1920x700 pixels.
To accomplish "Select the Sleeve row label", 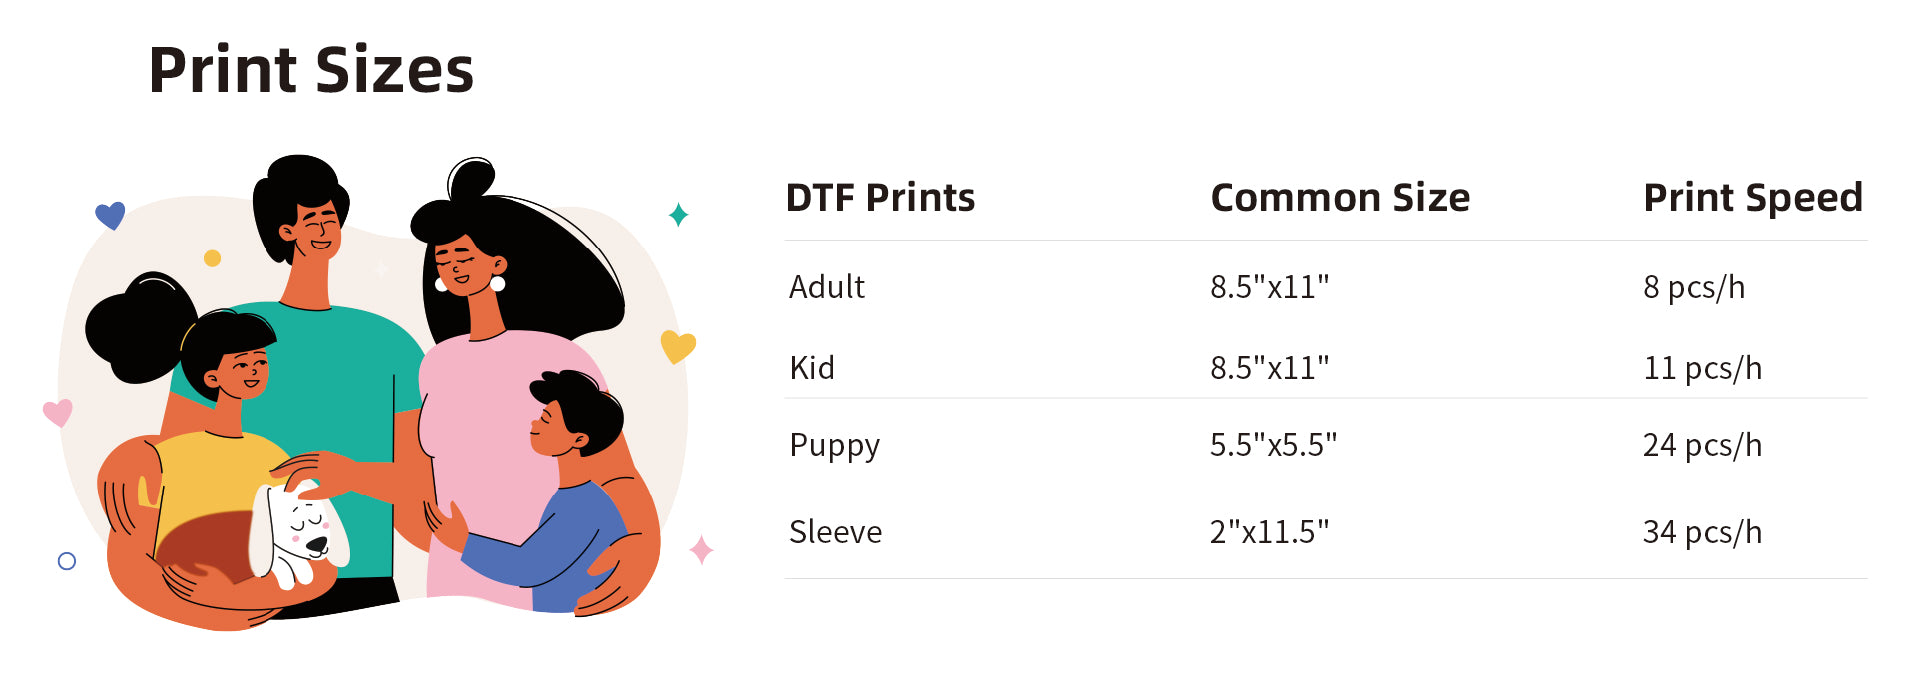I will [x=836, y=532].
